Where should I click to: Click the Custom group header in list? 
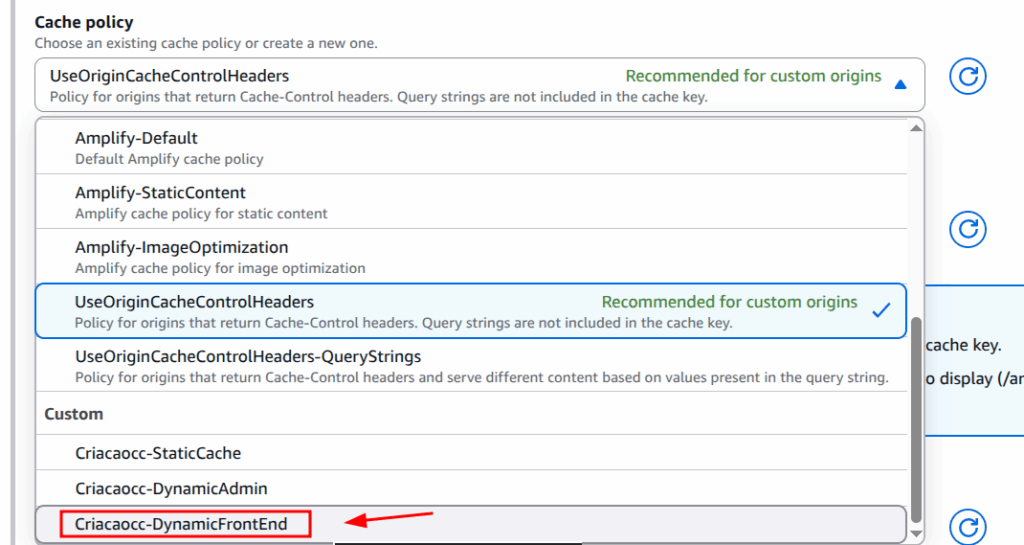(x=74, y=414)
